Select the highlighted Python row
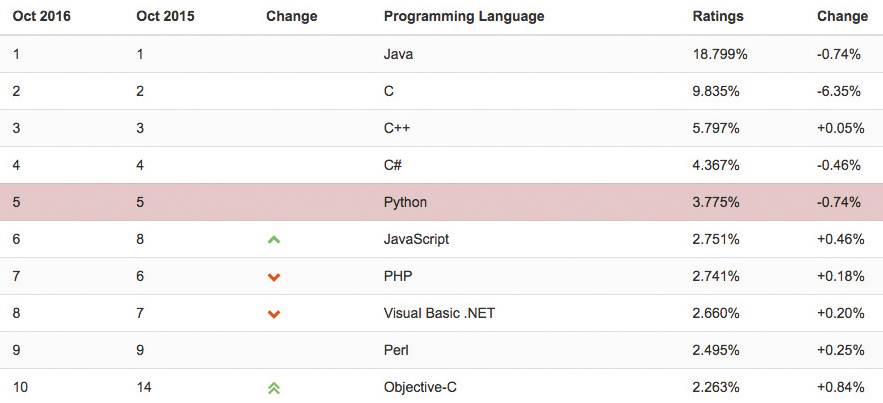The width and height of the screenshot is (883, 403). (441, 202)
